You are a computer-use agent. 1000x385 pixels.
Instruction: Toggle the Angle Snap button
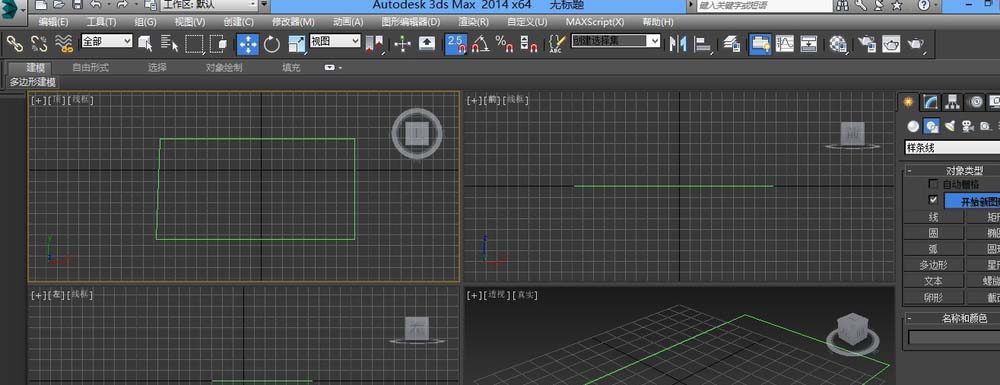481,43
